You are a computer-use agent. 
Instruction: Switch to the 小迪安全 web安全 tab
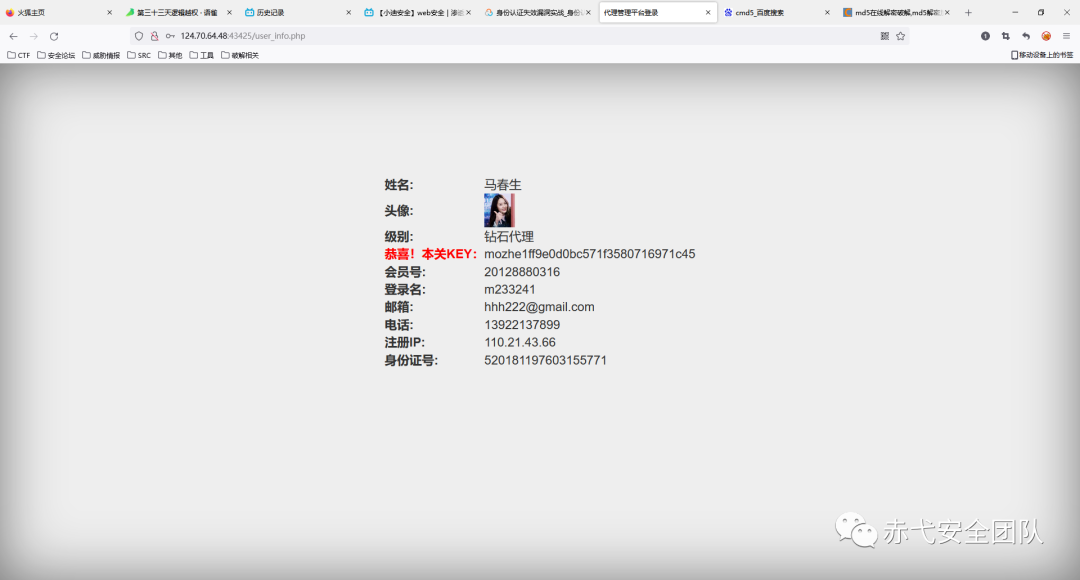pyautogui.click(x=417, y=12)
